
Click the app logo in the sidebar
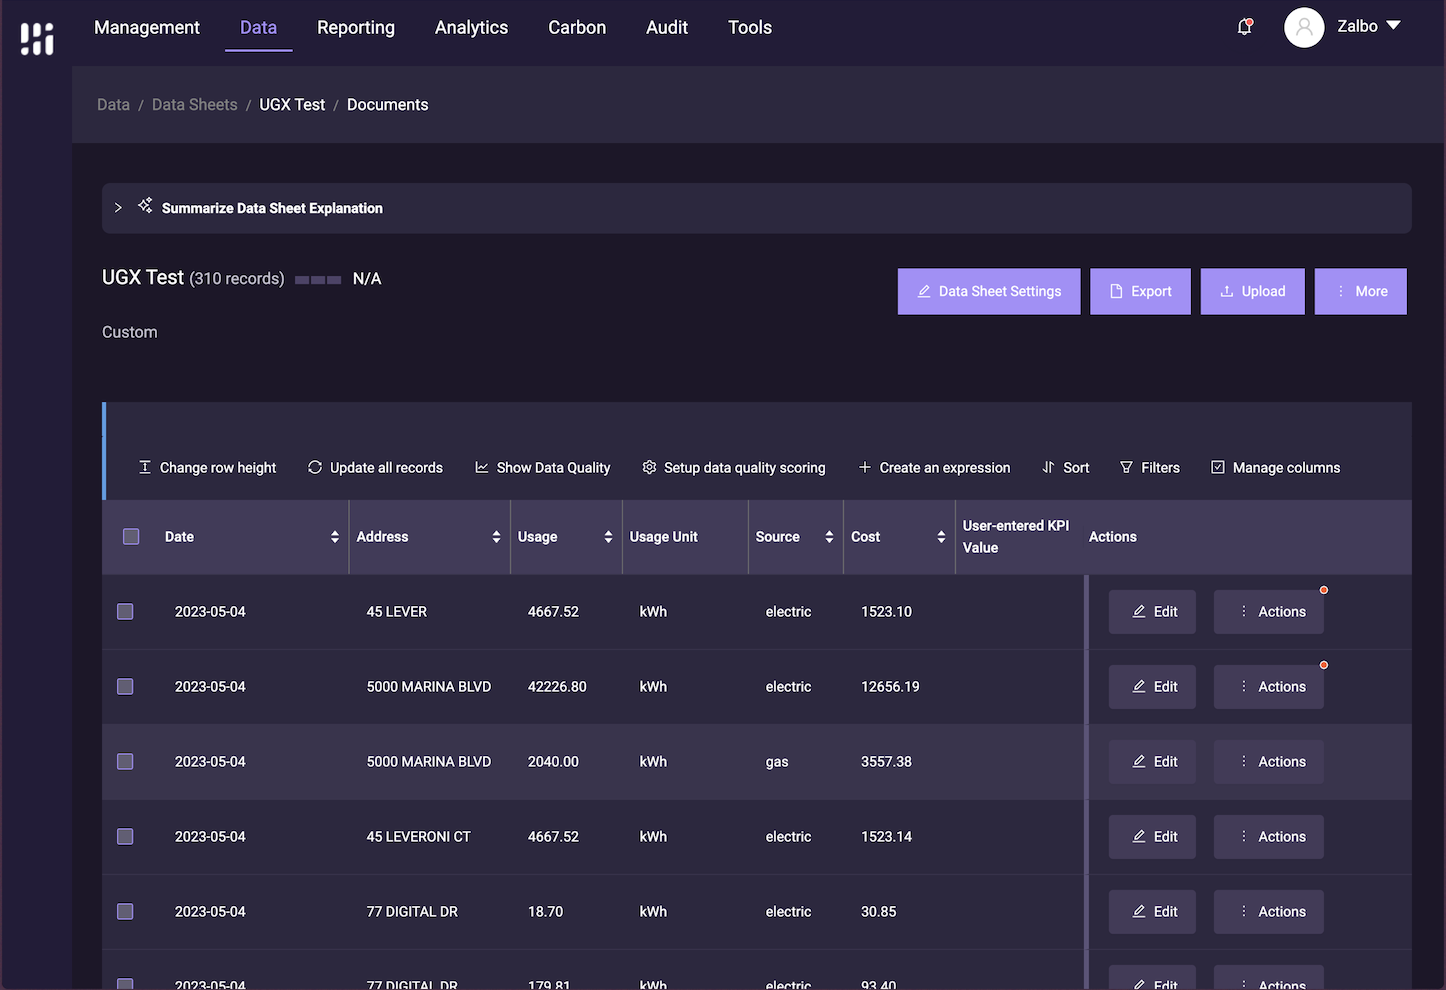pyautogui.click(x=37, y=39)
